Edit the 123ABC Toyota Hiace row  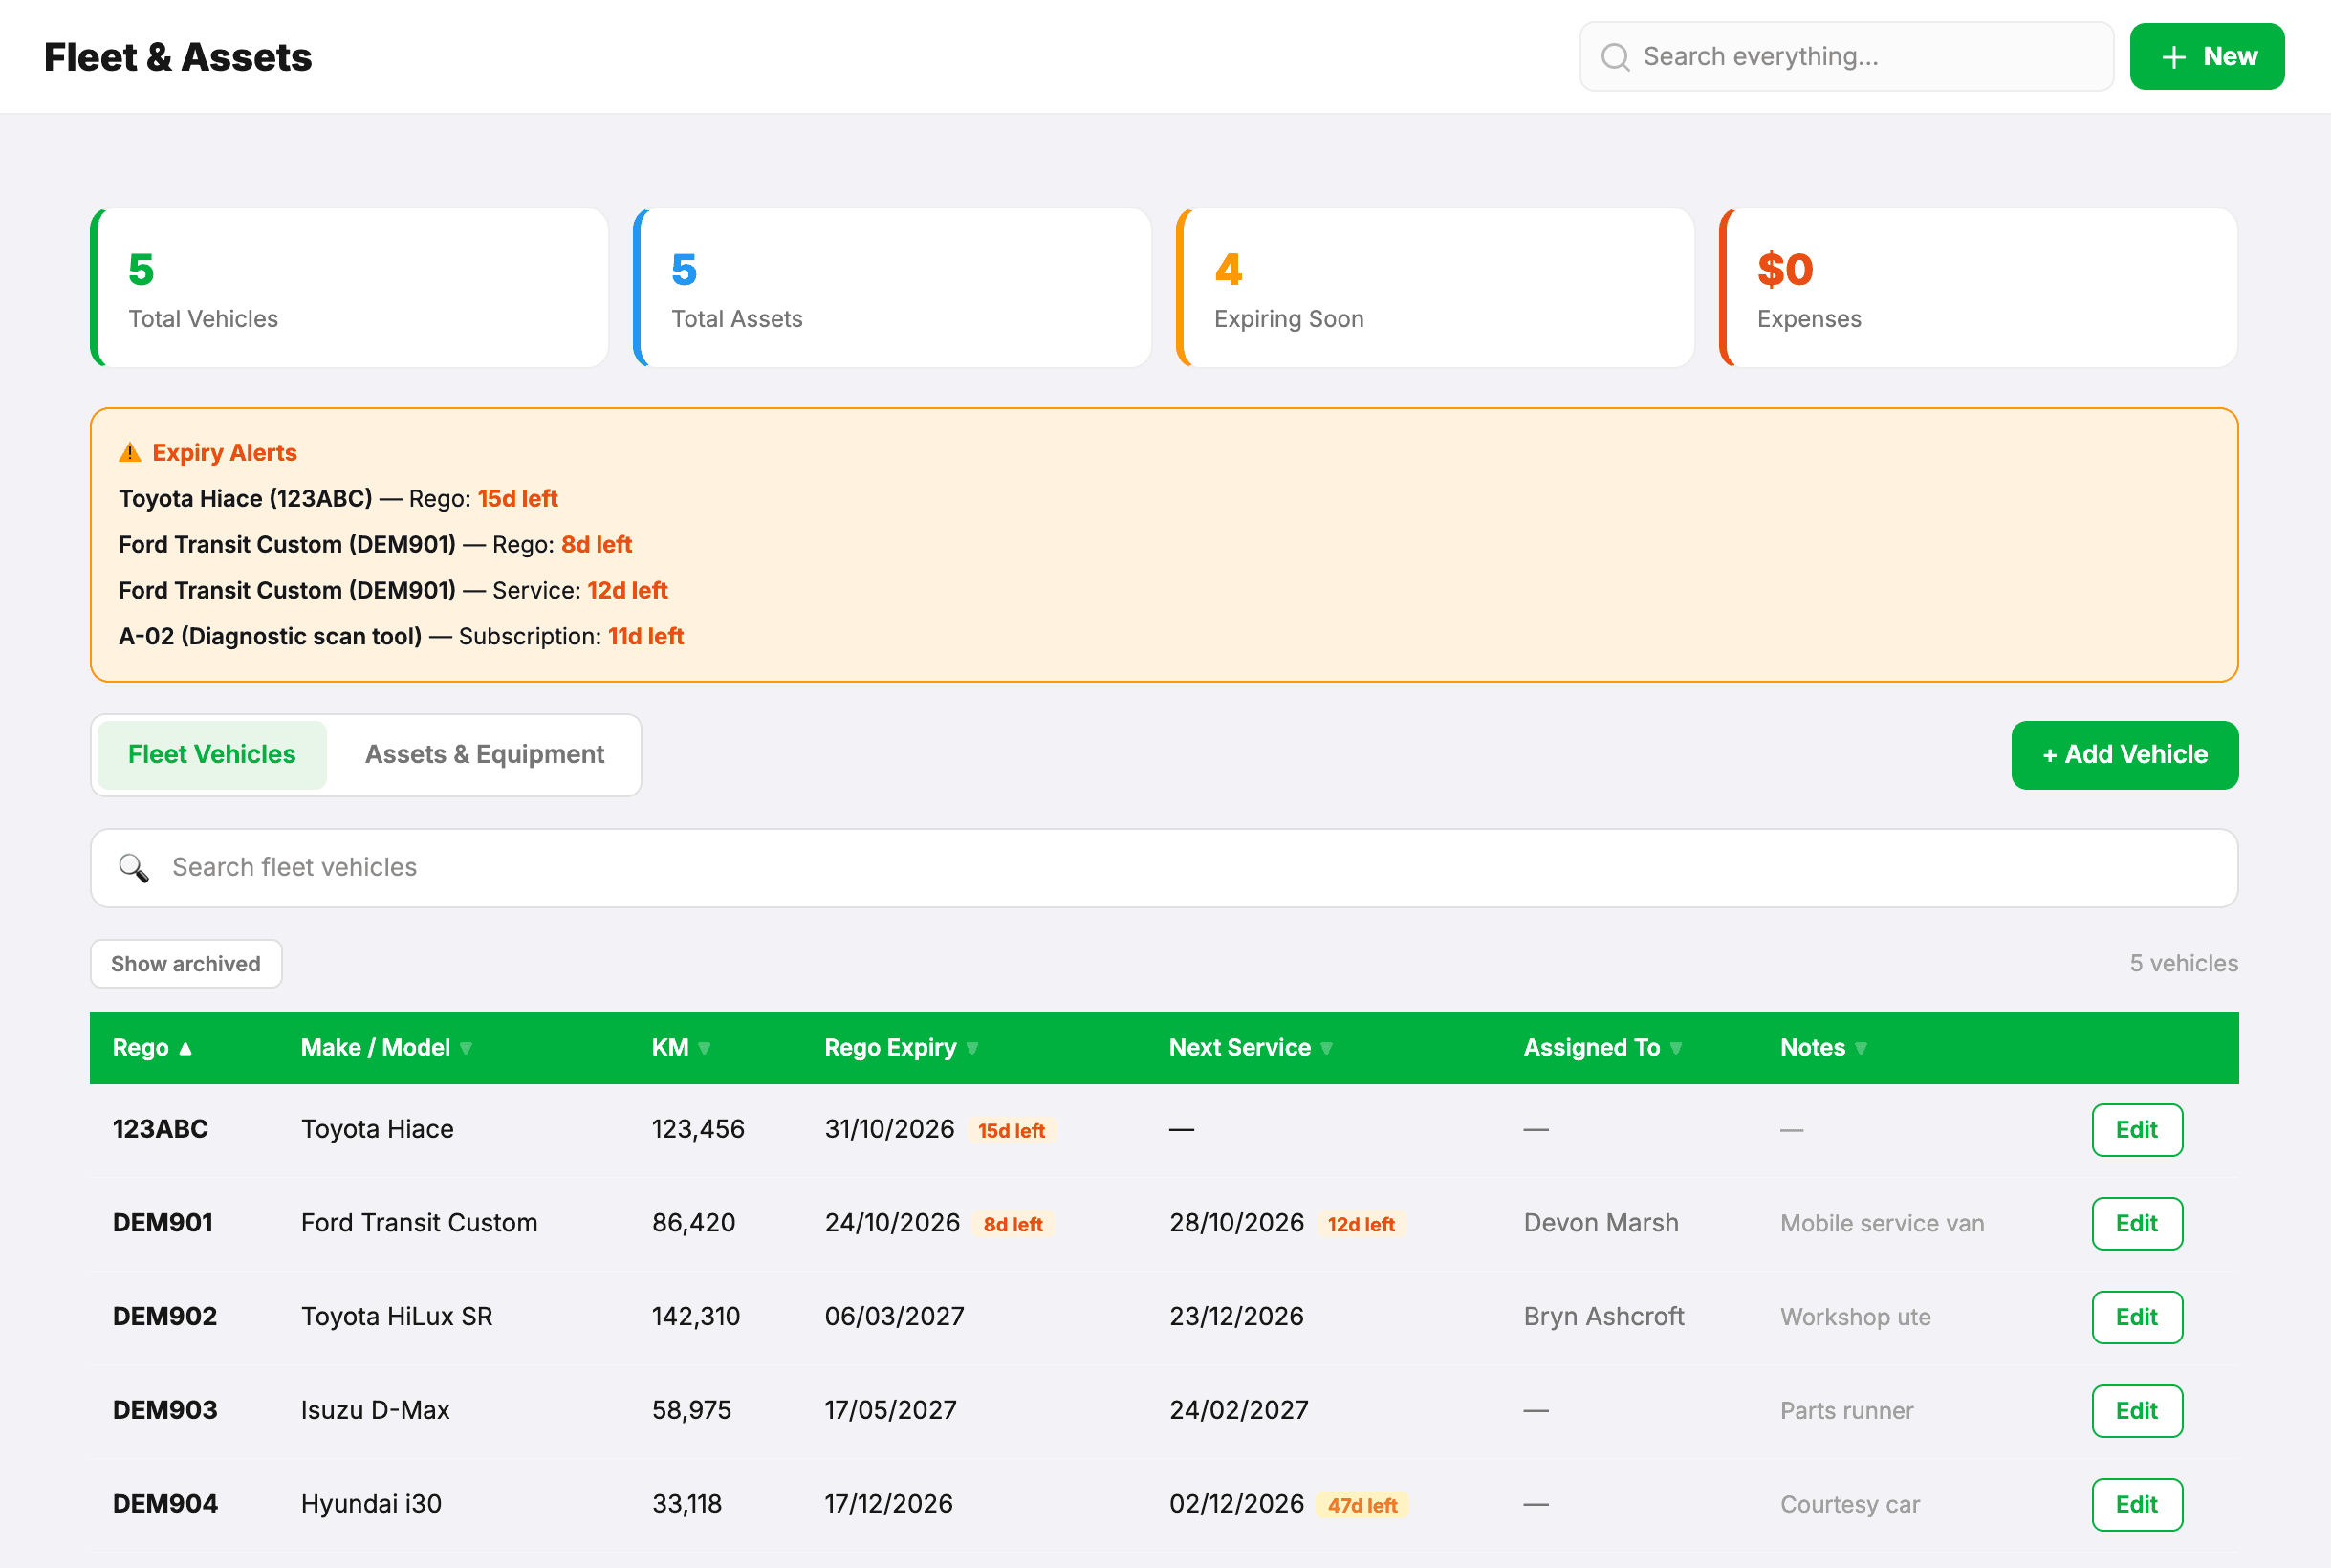point(2137,1130)
